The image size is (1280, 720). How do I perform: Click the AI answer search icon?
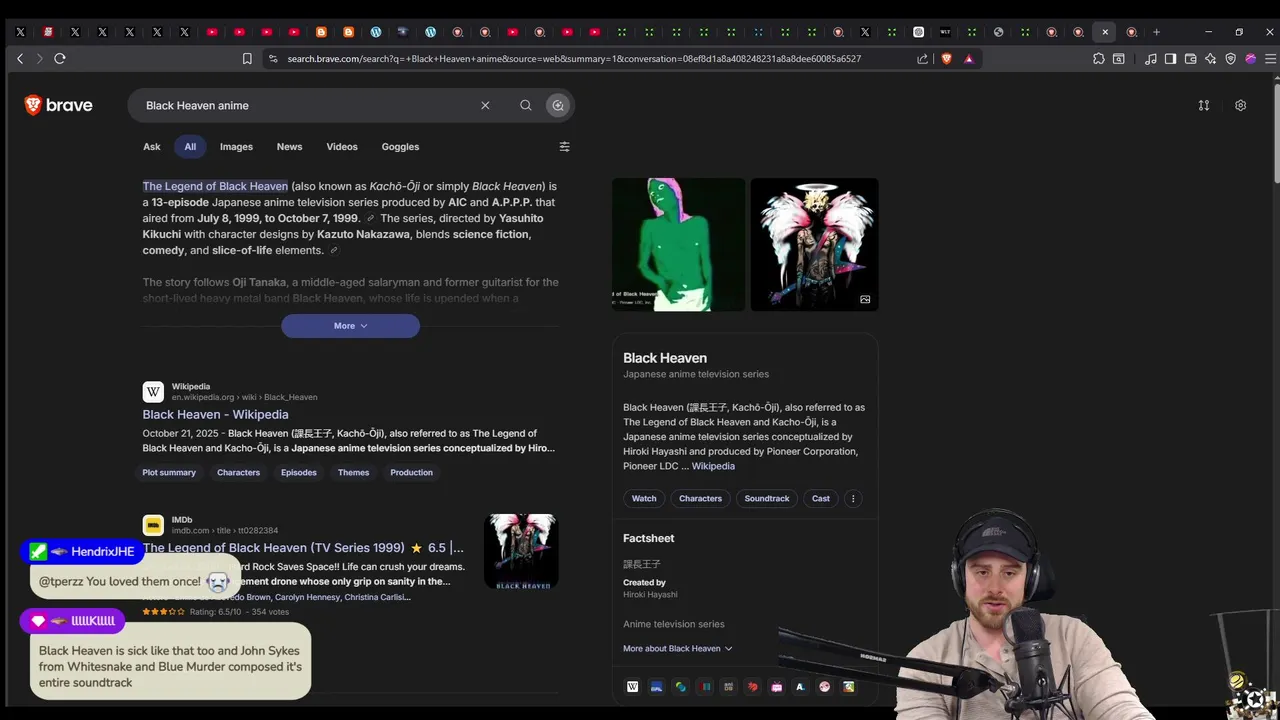558,105
